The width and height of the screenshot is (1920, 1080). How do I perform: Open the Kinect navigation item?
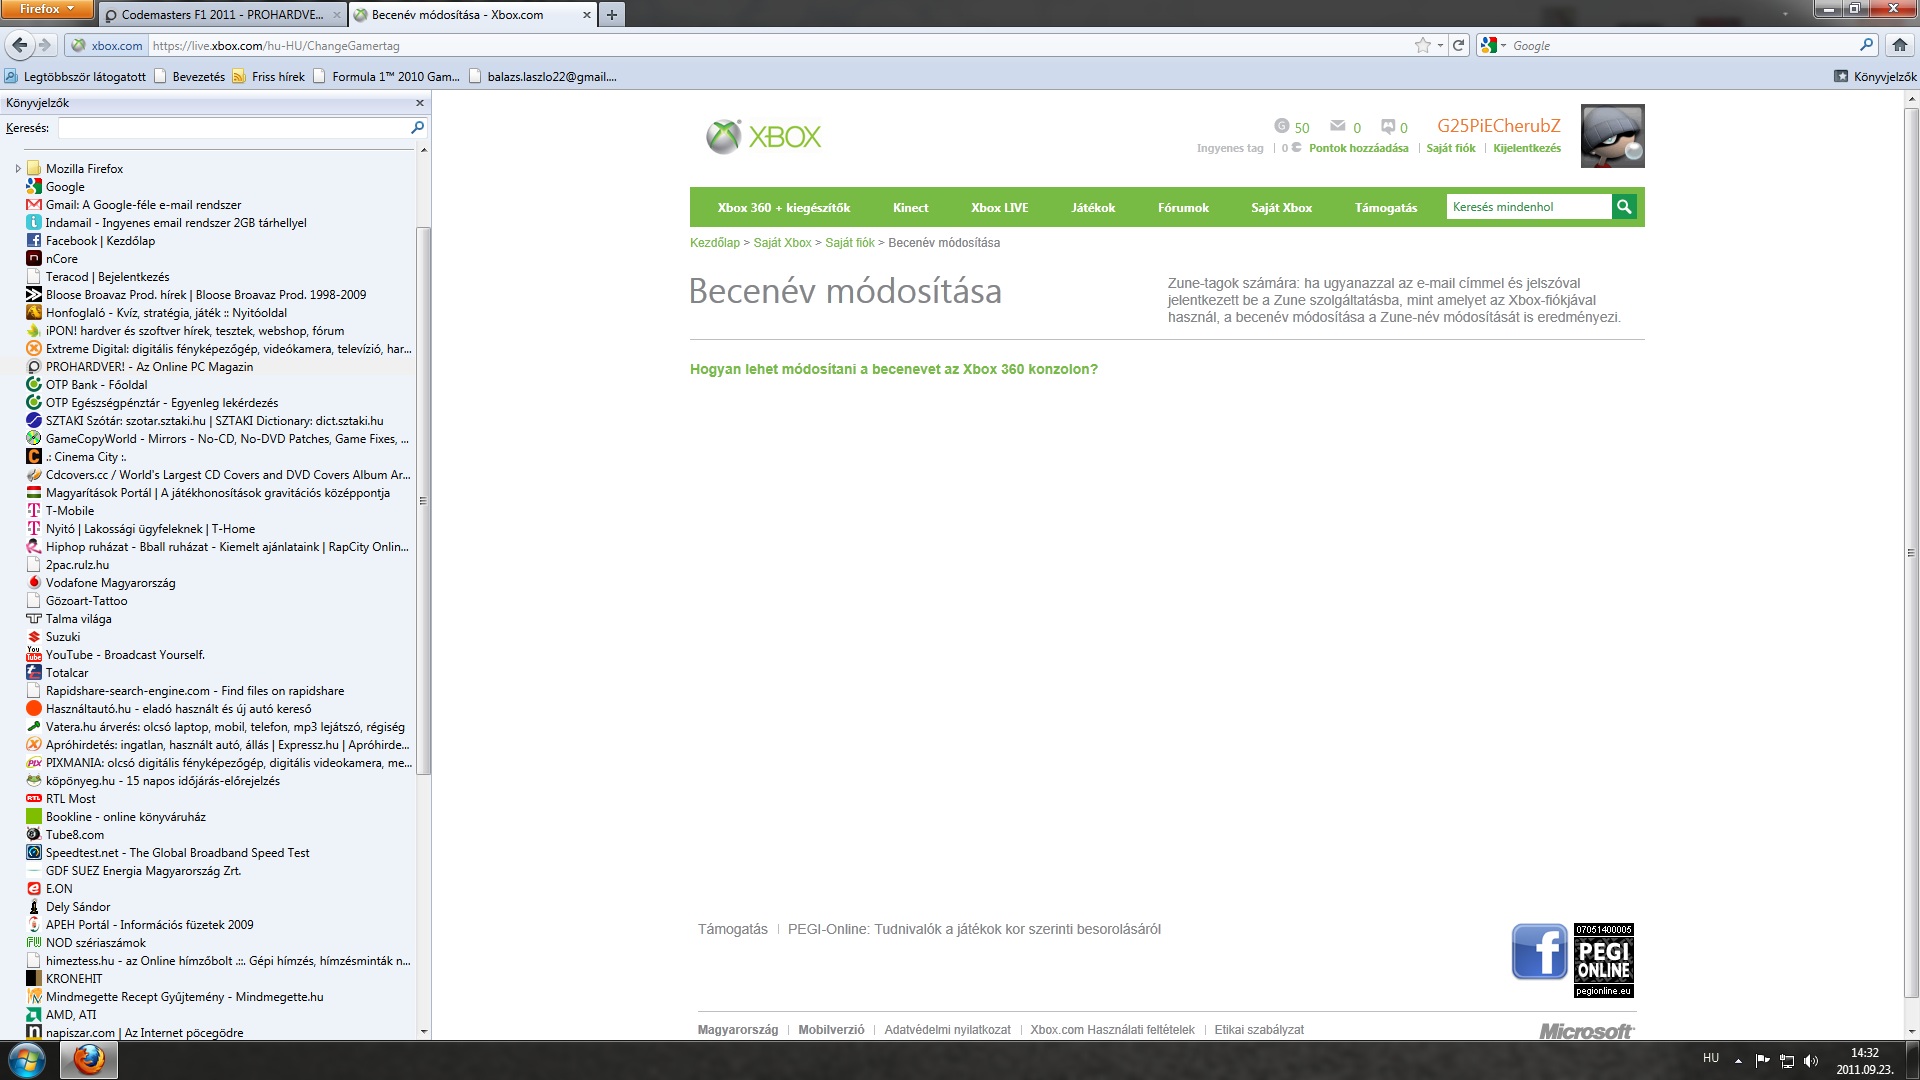910,208
